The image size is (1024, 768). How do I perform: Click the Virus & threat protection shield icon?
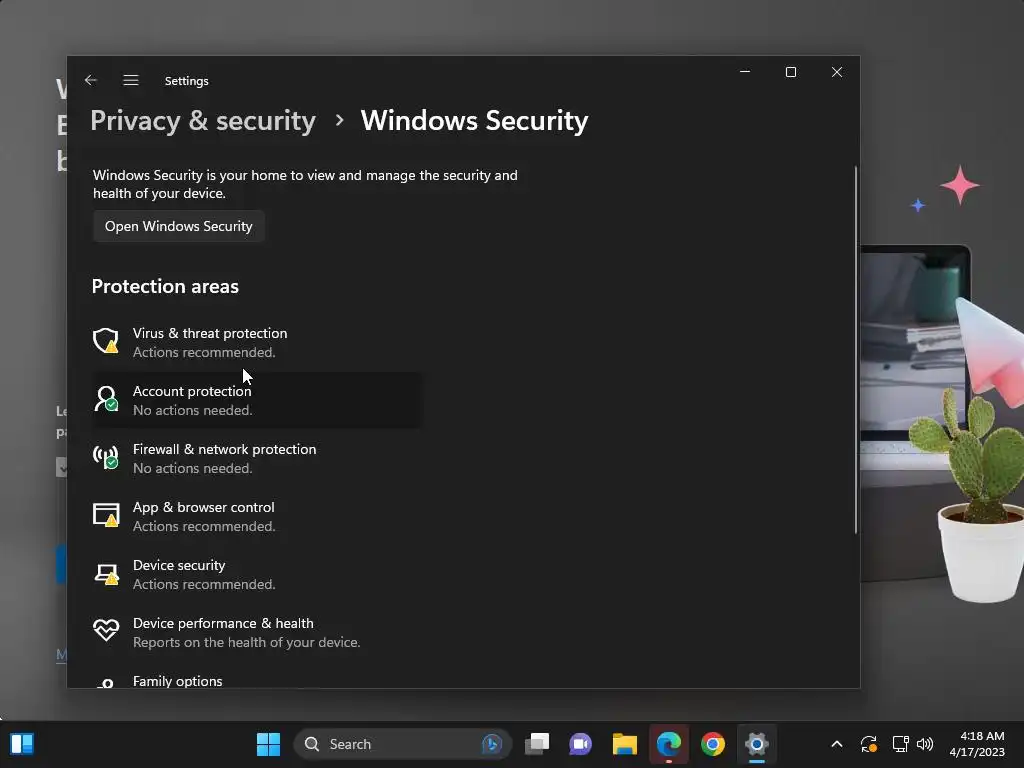tap(106, 341)
